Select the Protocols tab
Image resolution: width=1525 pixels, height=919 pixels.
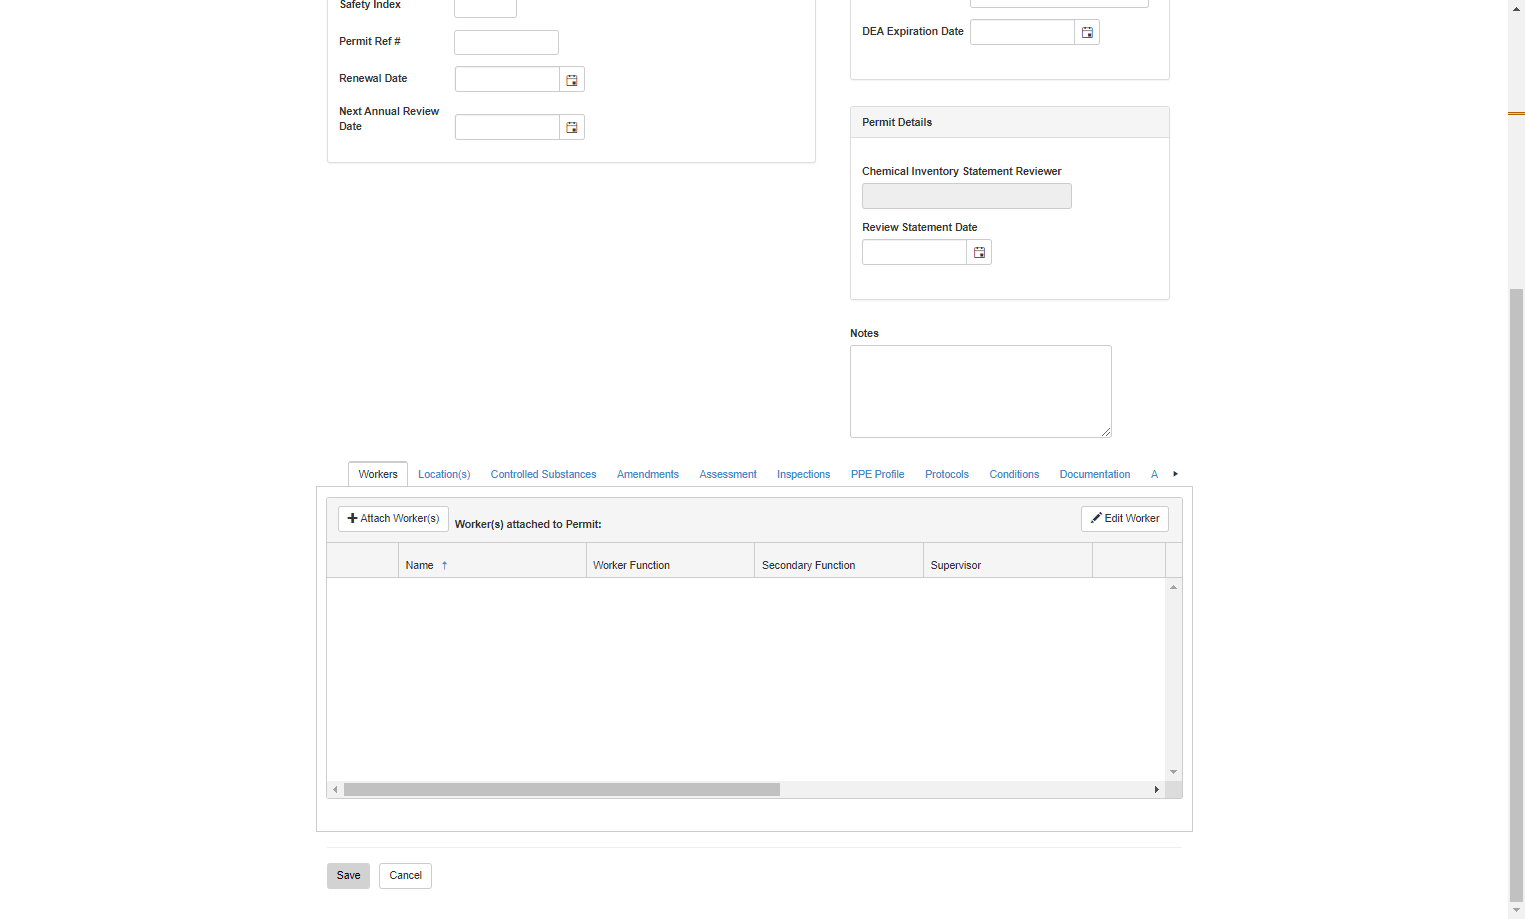click(x=947, y=474)
